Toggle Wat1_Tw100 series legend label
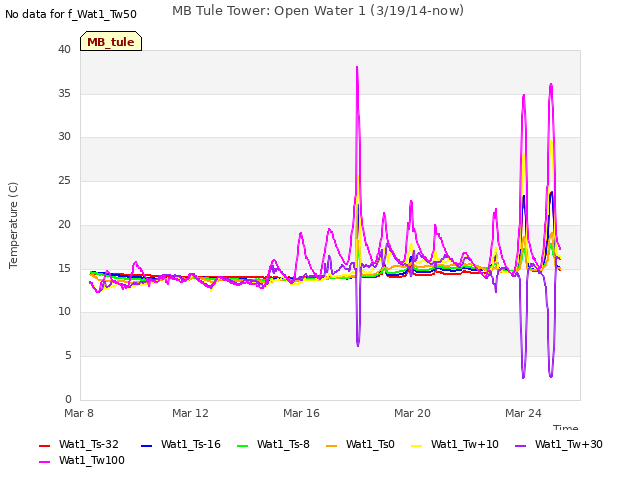 pyautogui.click(x=92, y=460)
